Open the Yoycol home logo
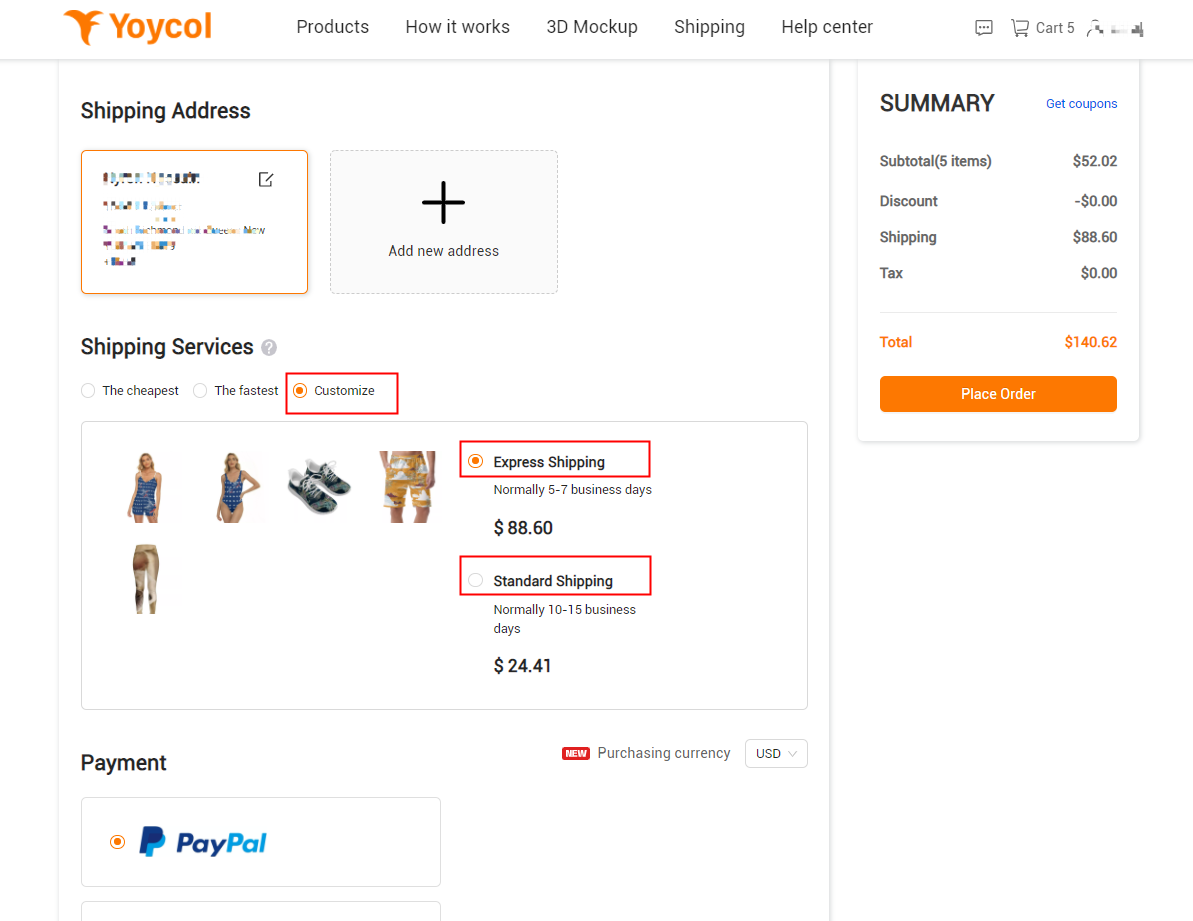The image size is (1193, 921). point(137,27)
